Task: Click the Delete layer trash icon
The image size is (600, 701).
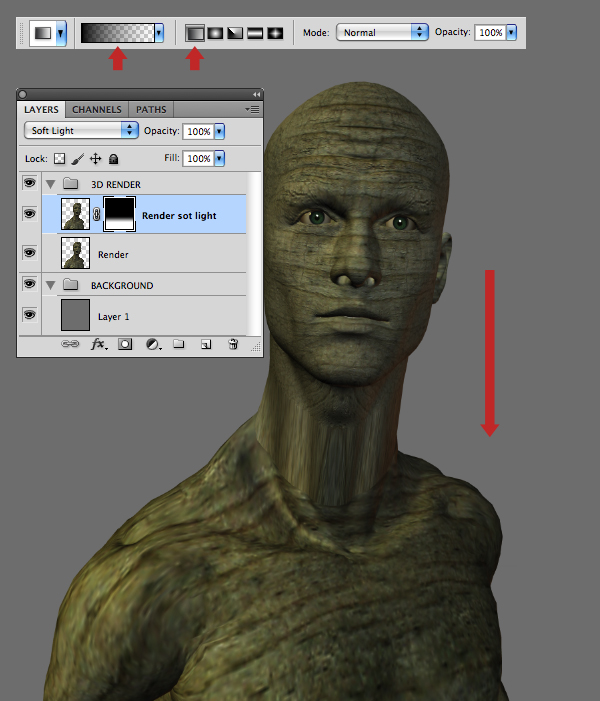Action: [233, 344]
